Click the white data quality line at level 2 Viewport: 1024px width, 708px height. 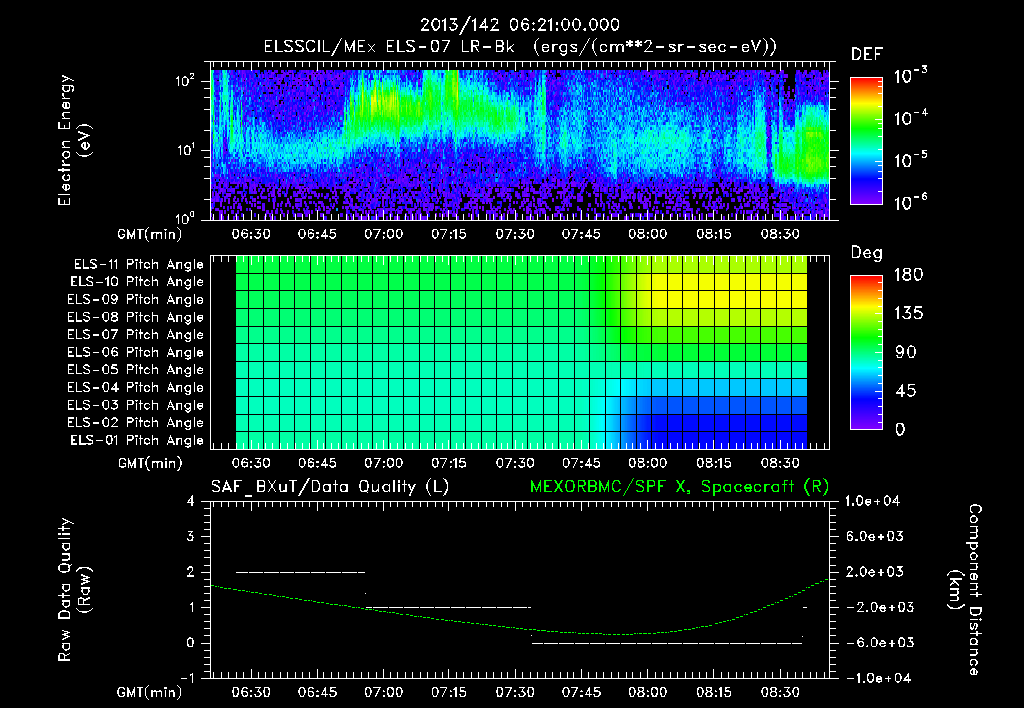click(300, 572)
